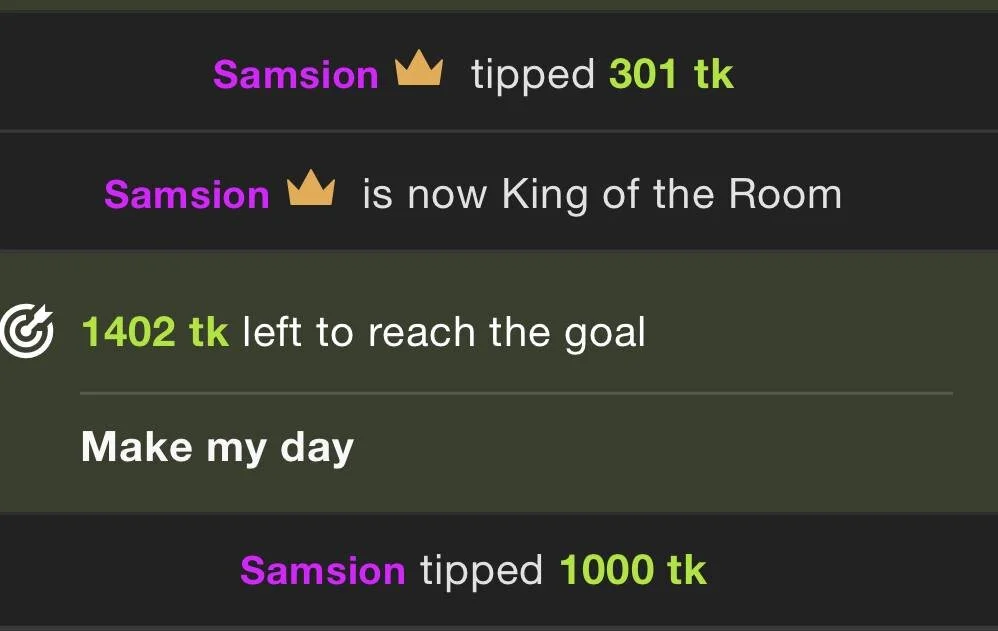Open Samsion's profile from King of the Room message
This screenshot has width=998, height=631.
click(x=187, y=194)
